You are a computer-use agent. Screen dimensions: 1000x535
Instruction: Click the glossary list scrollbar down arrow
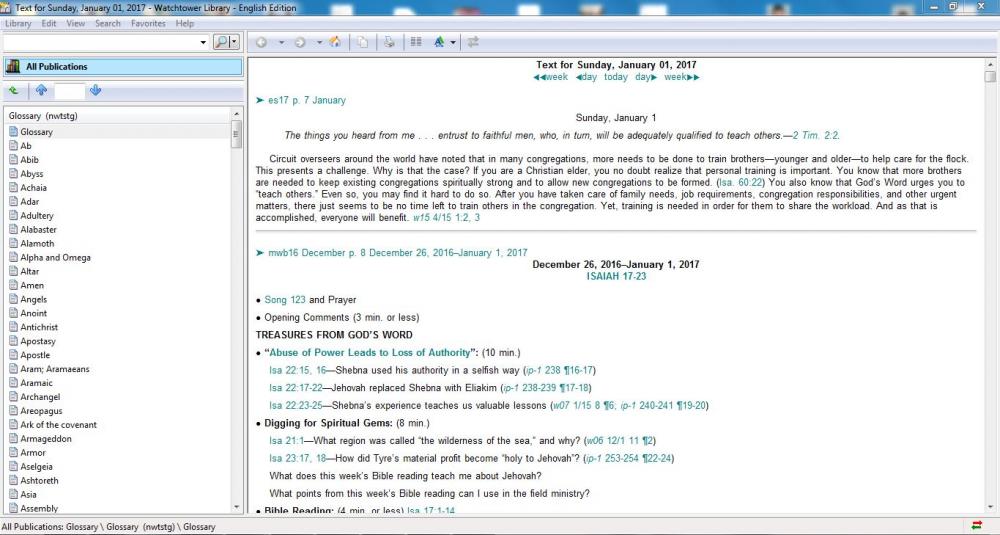click(x=237, y=508)
